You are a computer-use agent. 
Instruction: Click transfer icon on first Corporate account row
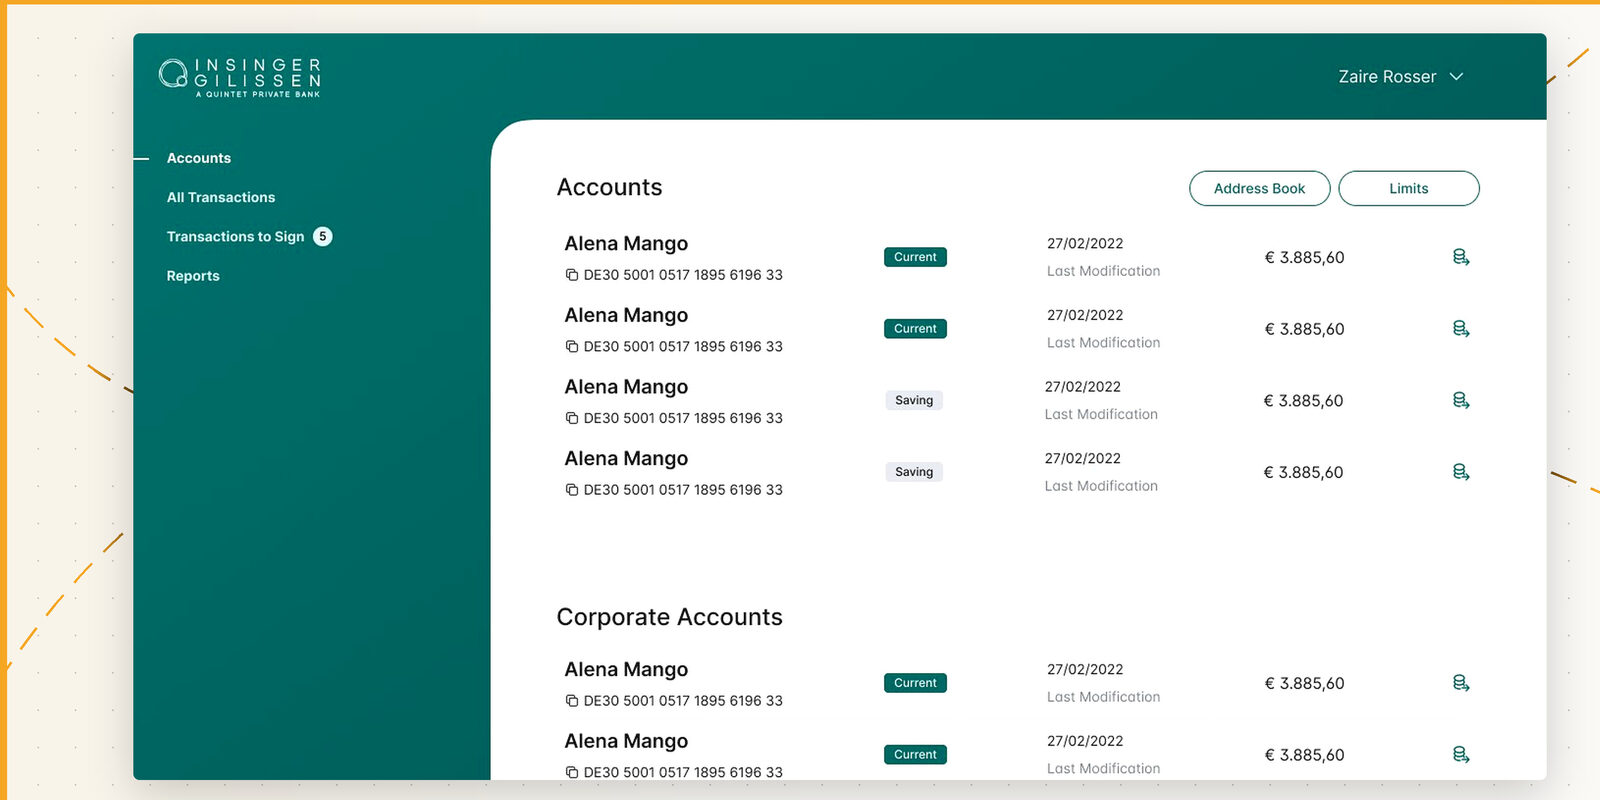point(1460,683)
